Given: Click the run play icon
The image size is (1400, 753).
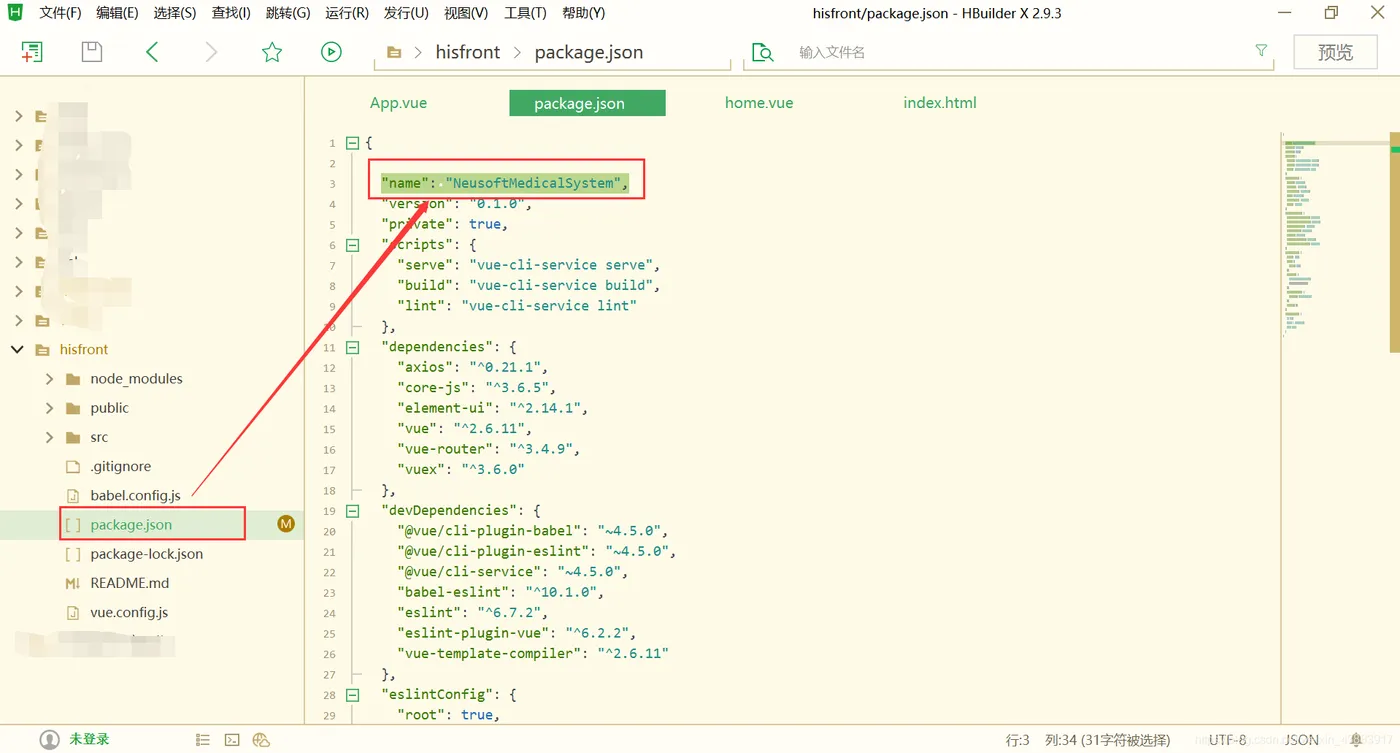Looking at the screenshot, I should pos(331,52).
